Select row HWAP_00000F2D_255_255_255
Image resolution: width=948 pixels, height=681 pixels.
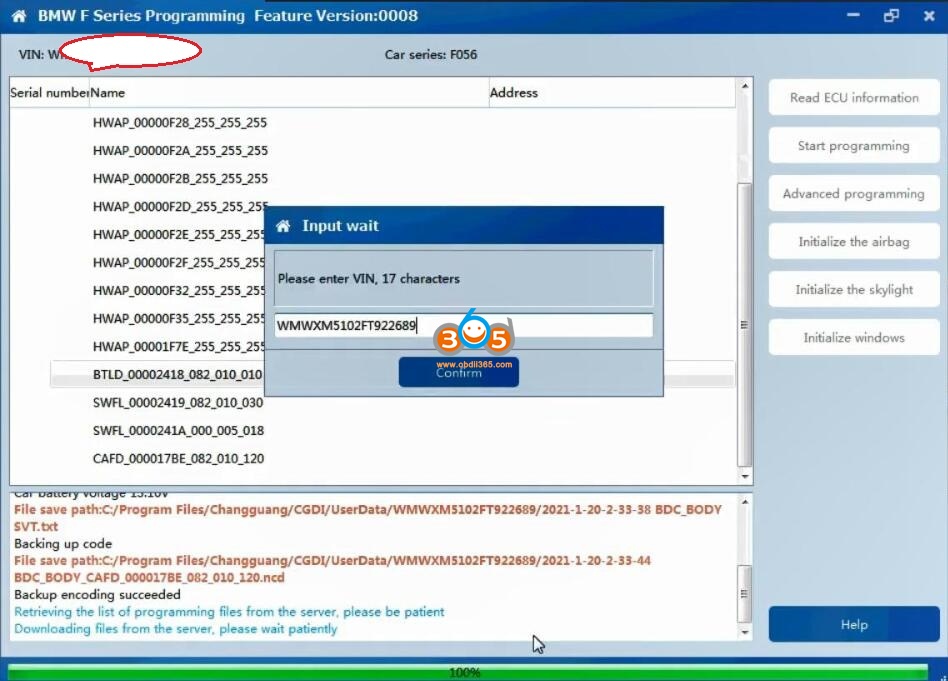click(180, 207)
